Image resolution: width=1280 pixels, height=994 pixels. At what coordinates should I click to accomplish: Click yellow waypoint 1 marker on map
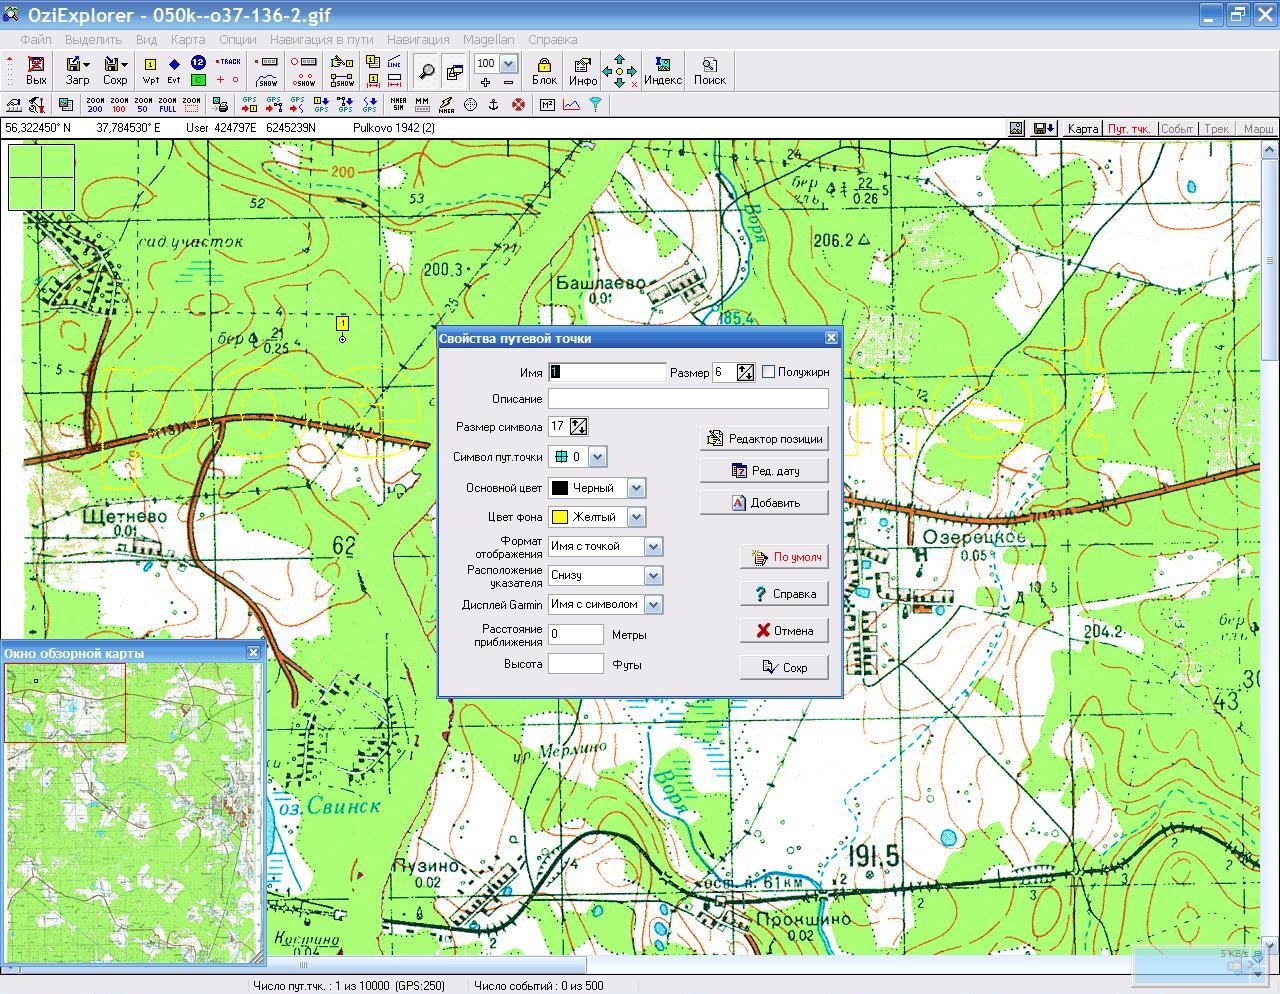pyautogui.click(x=342, y=323)
